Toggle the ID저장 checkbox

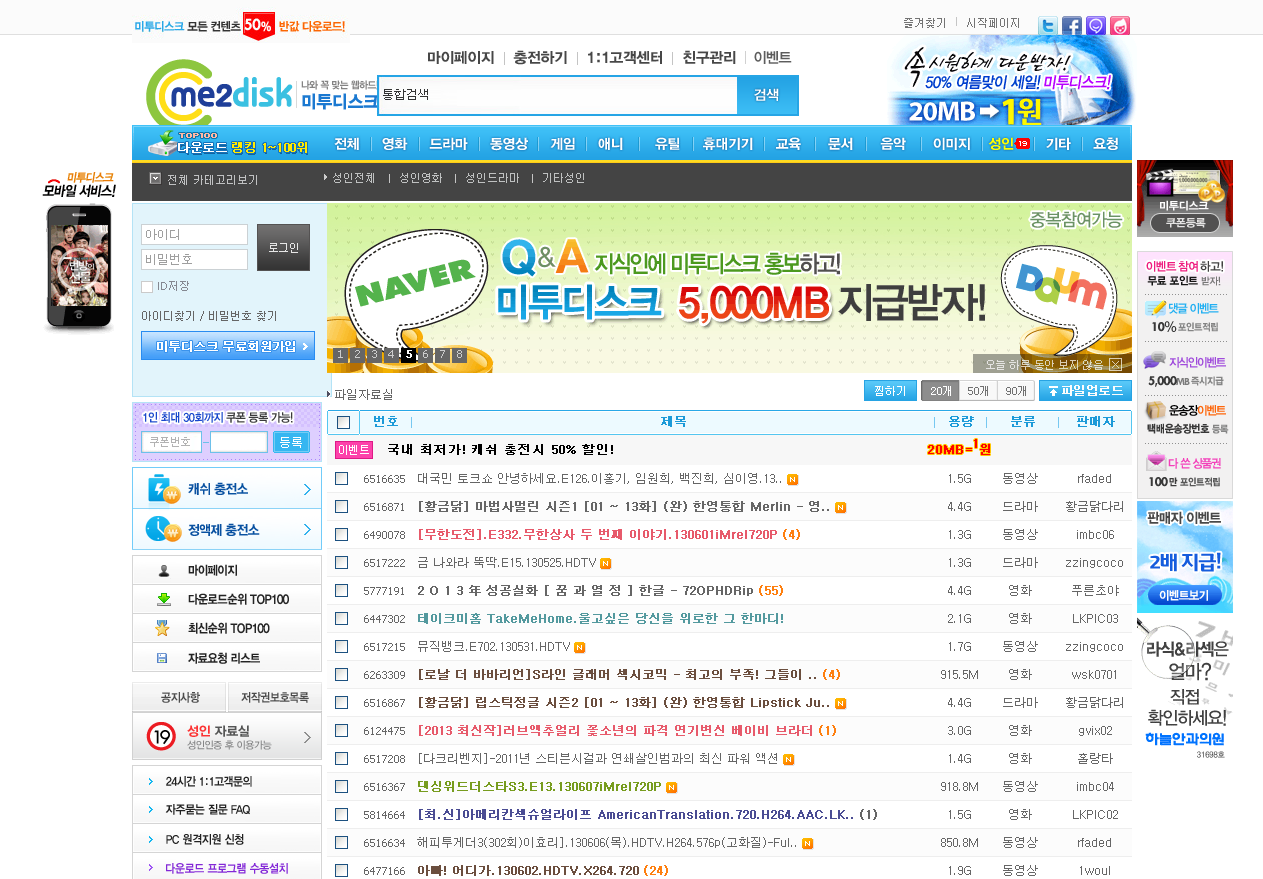click(147, 287)
